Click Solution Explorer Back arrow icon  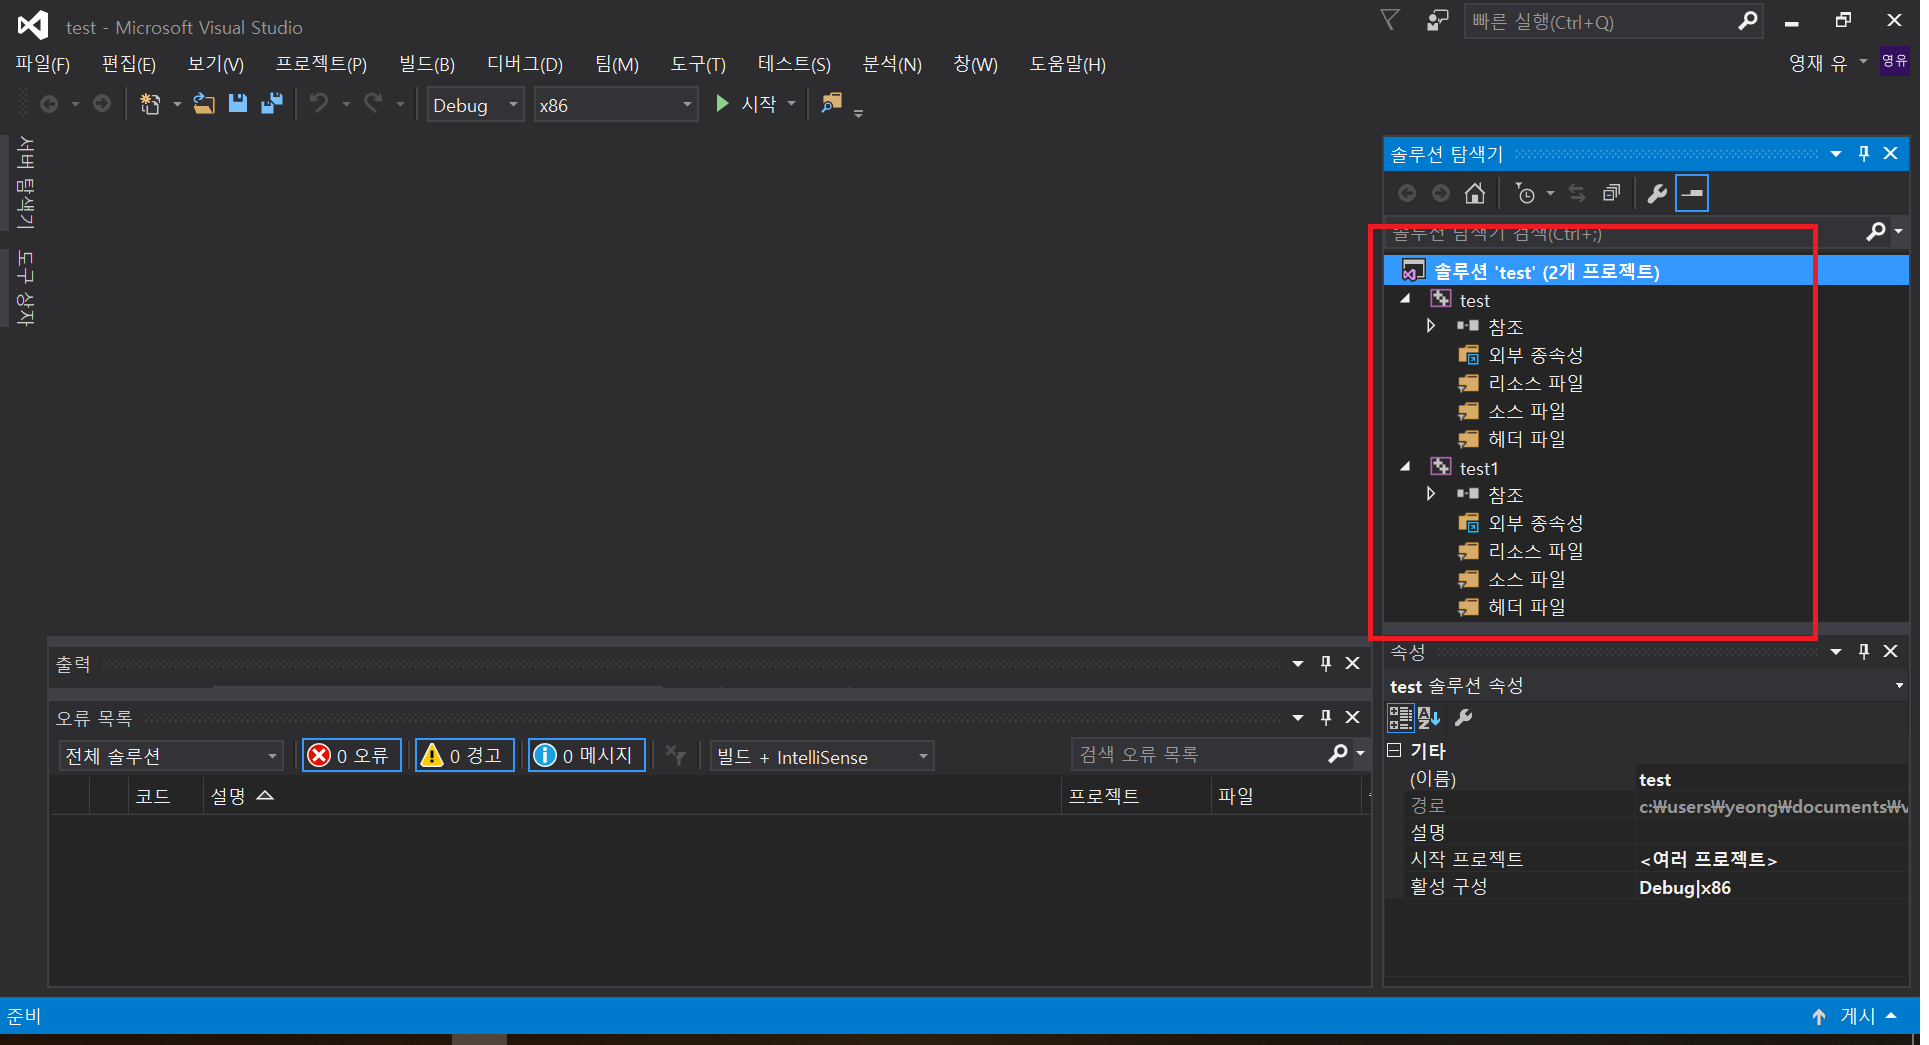[1407, 194]
